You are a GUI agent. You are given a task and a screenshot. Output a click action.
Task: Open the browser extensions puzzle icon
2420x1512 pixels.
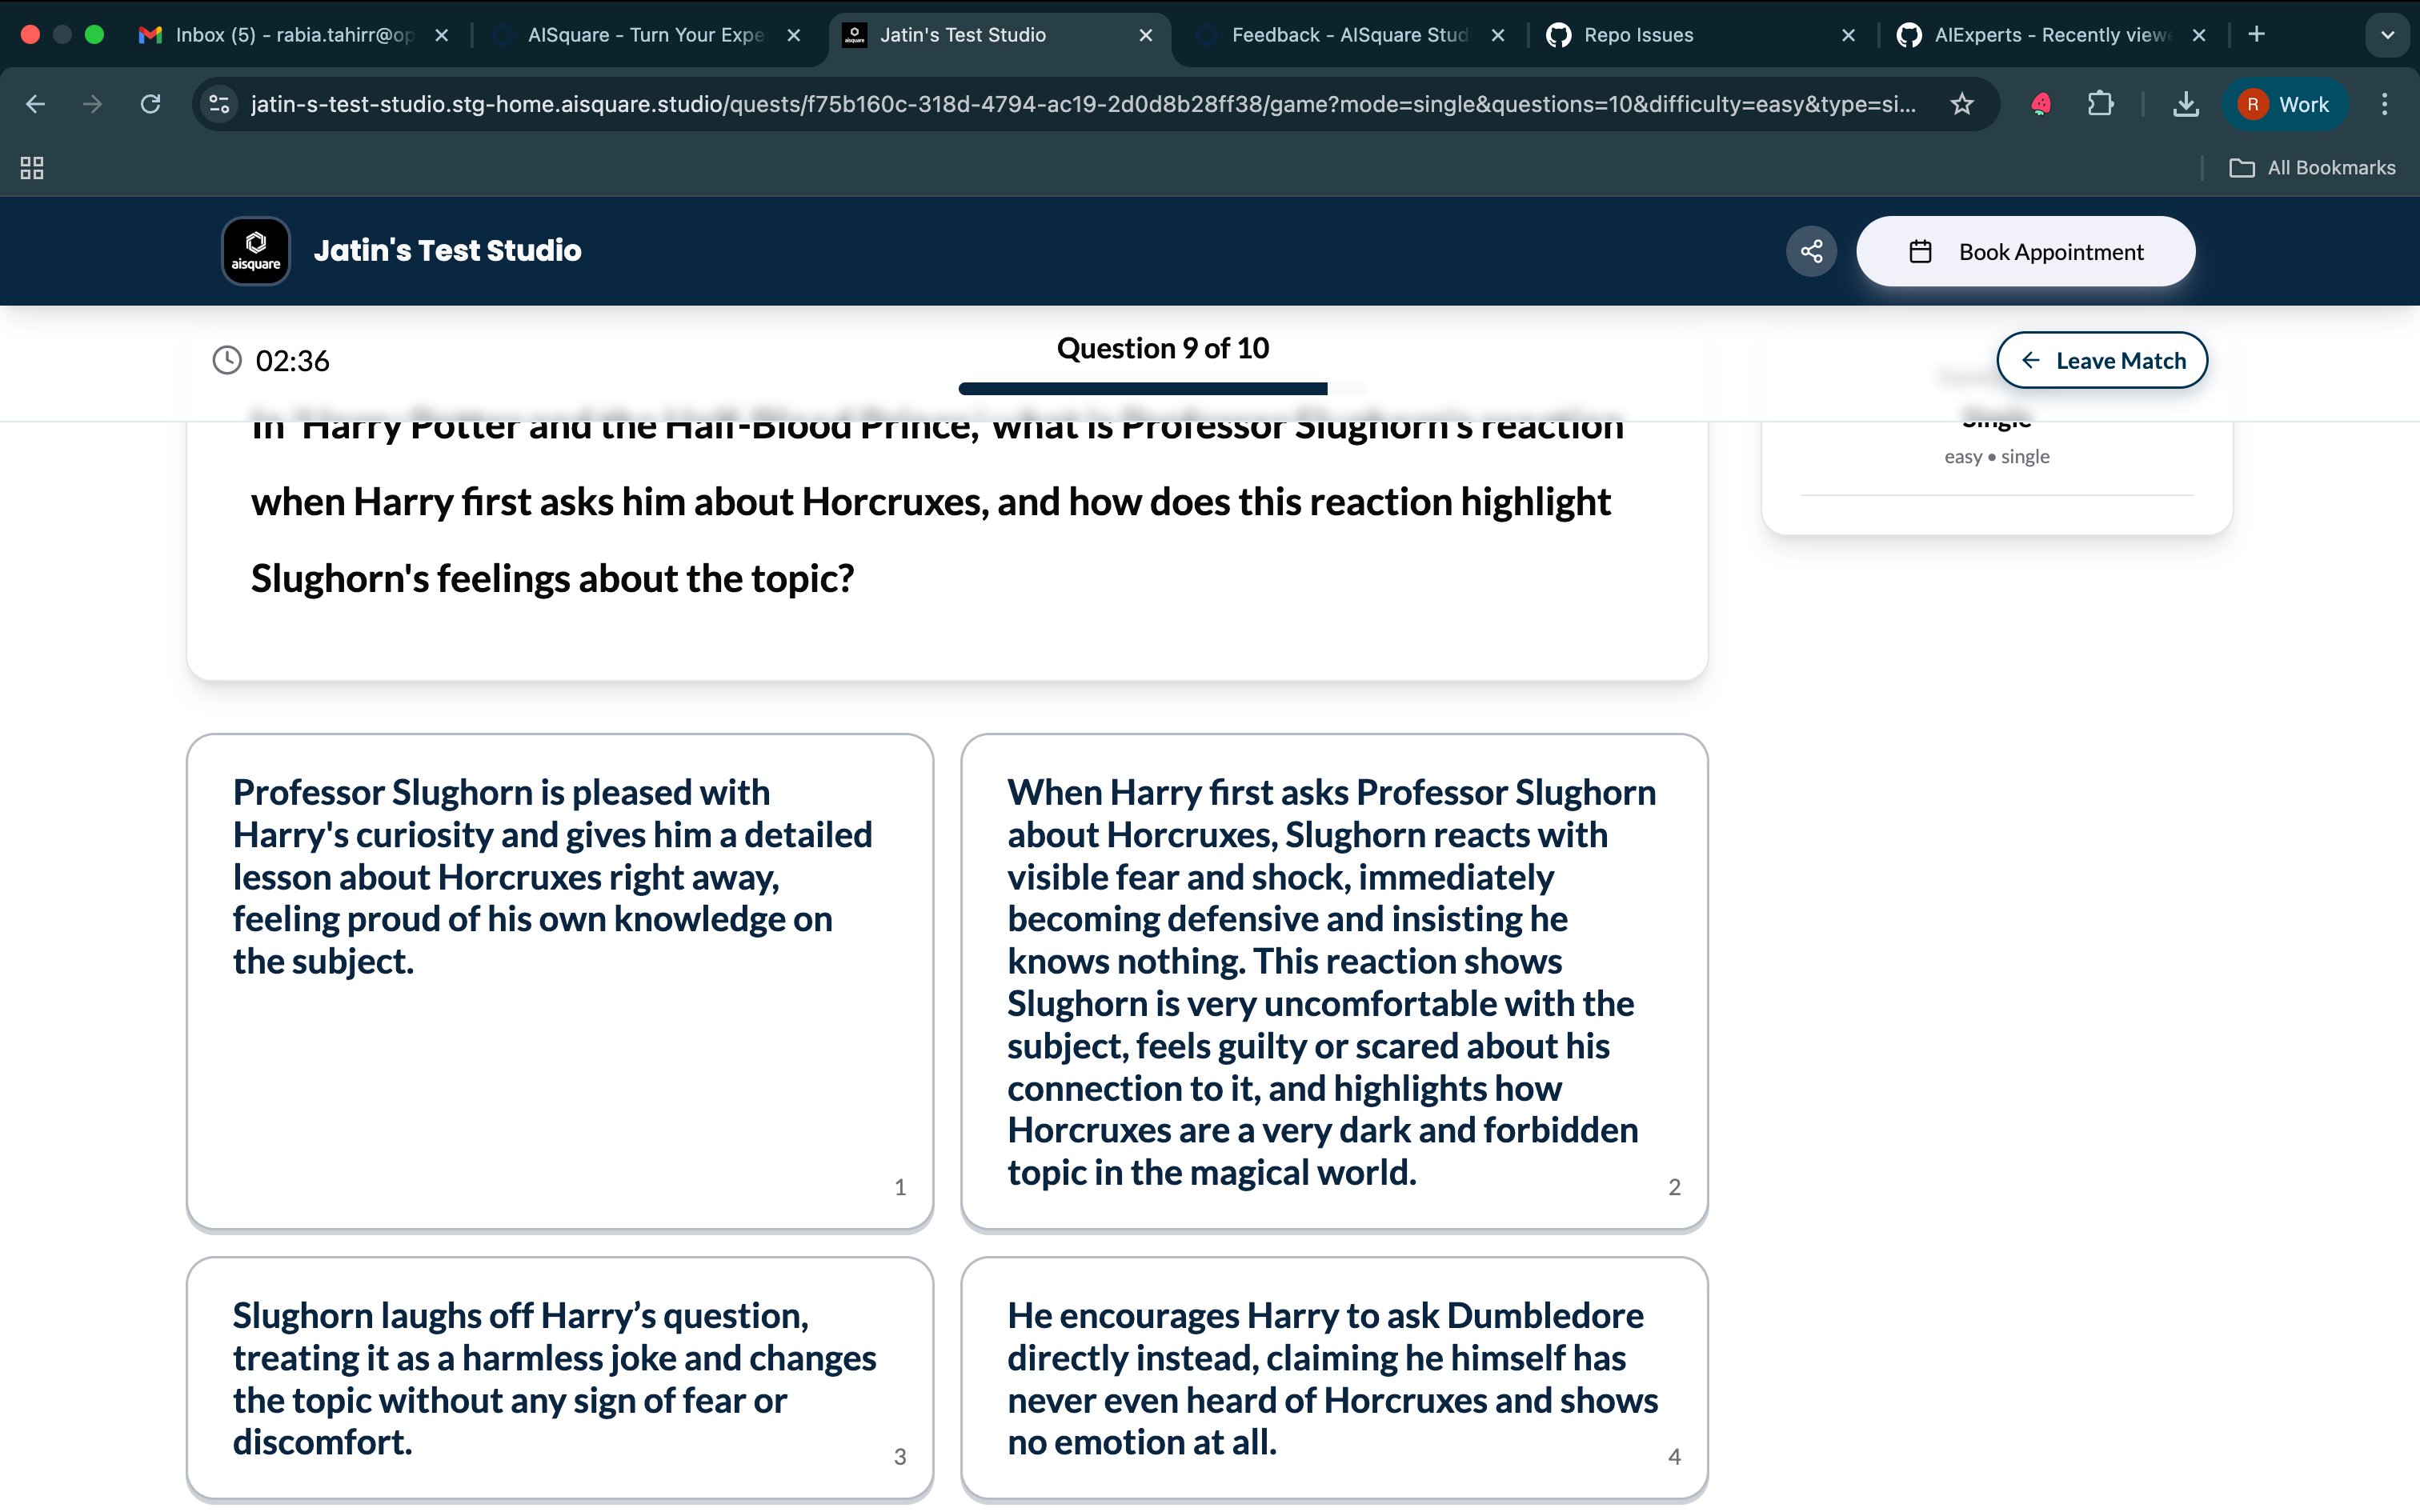(x=2101, y=104)
